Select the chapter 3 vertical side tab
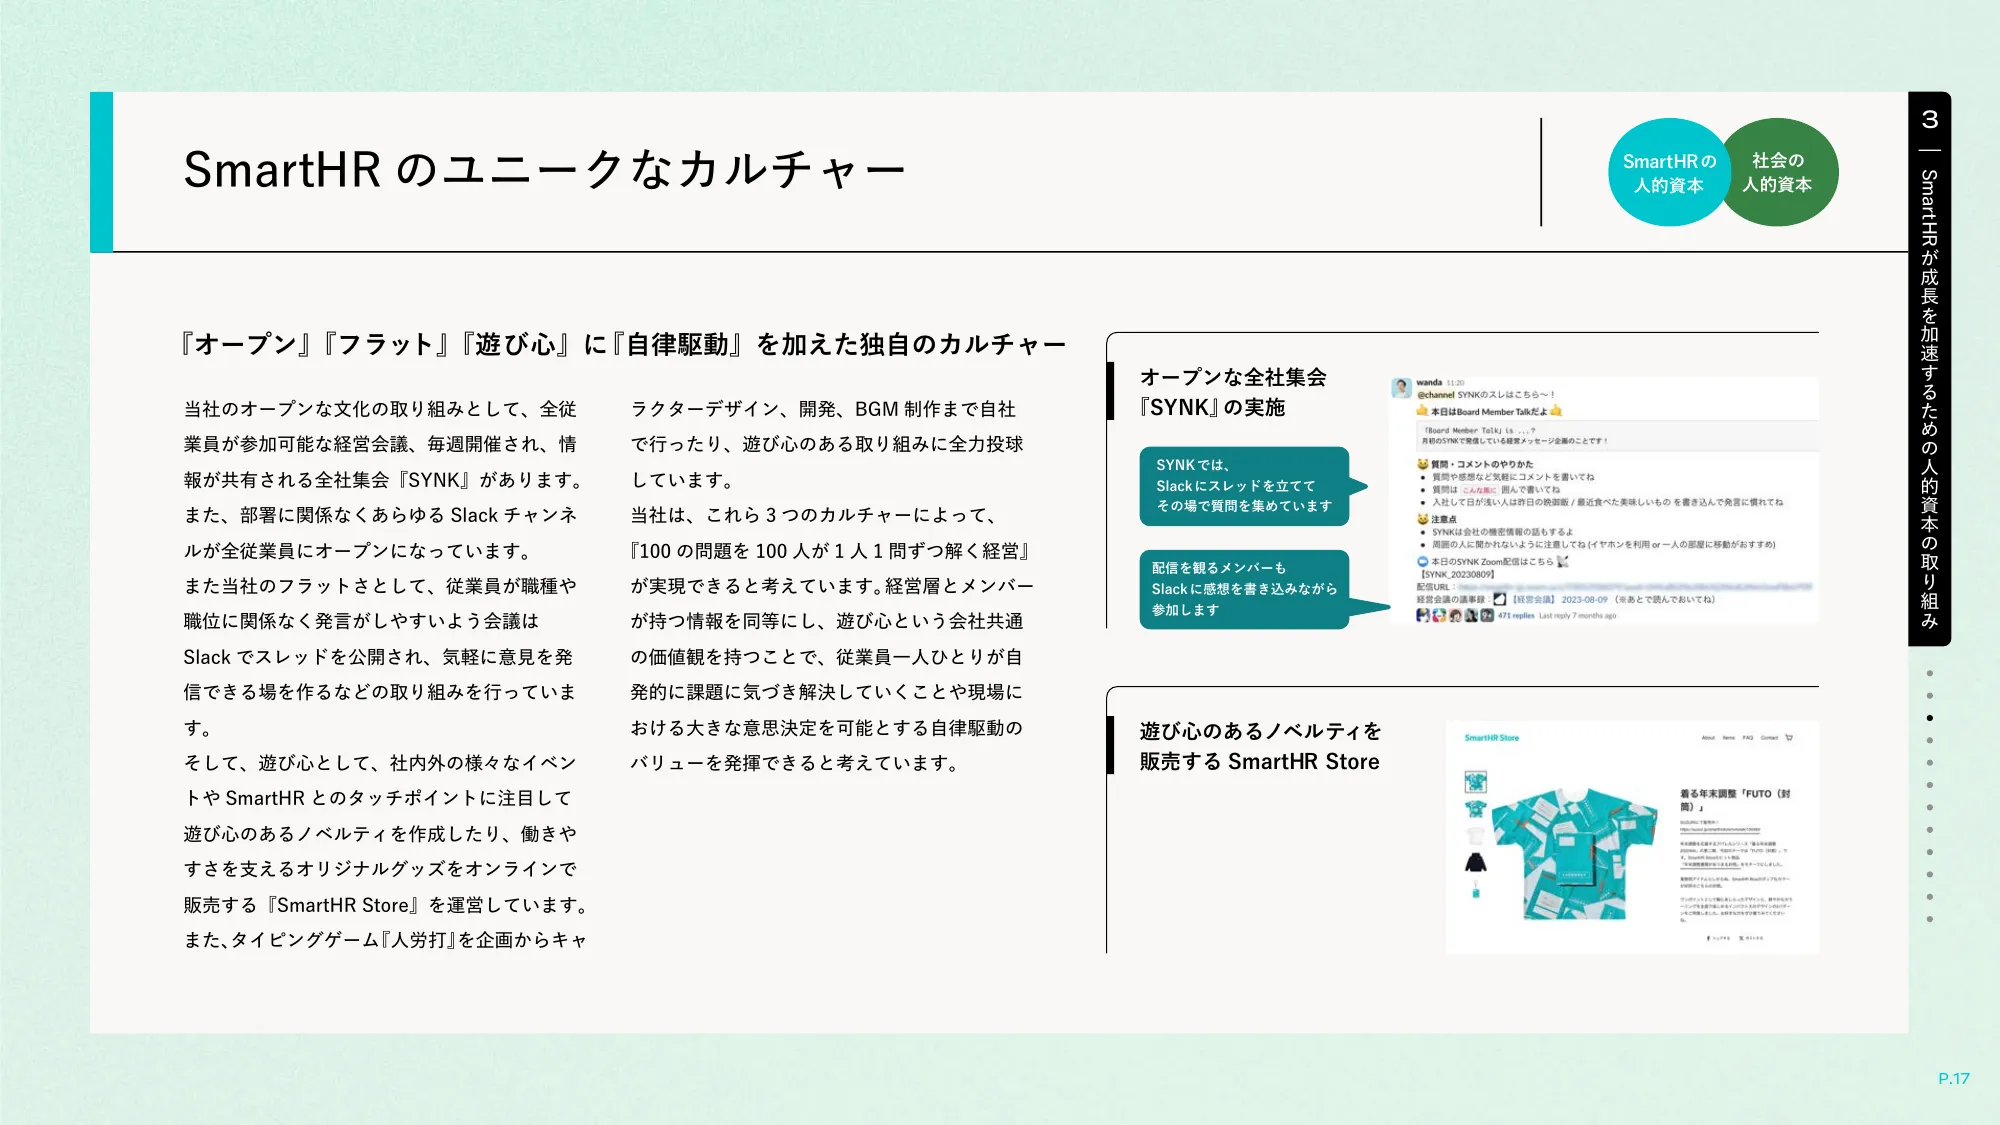 point(1930,368)
